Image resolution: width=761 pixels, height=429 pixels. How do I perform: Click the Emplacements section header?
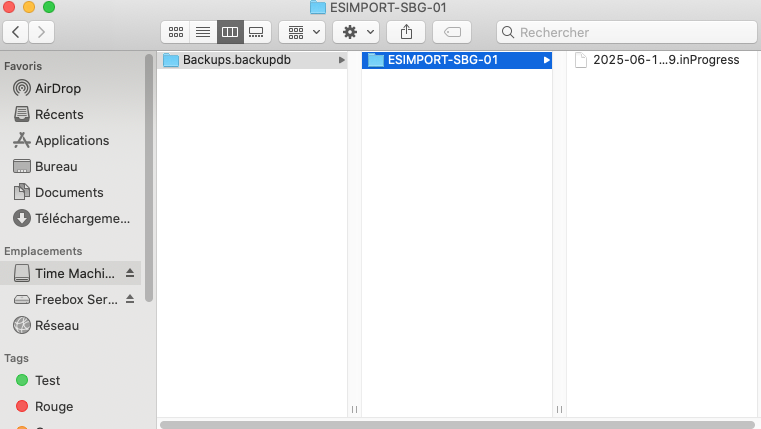[43, 251]
